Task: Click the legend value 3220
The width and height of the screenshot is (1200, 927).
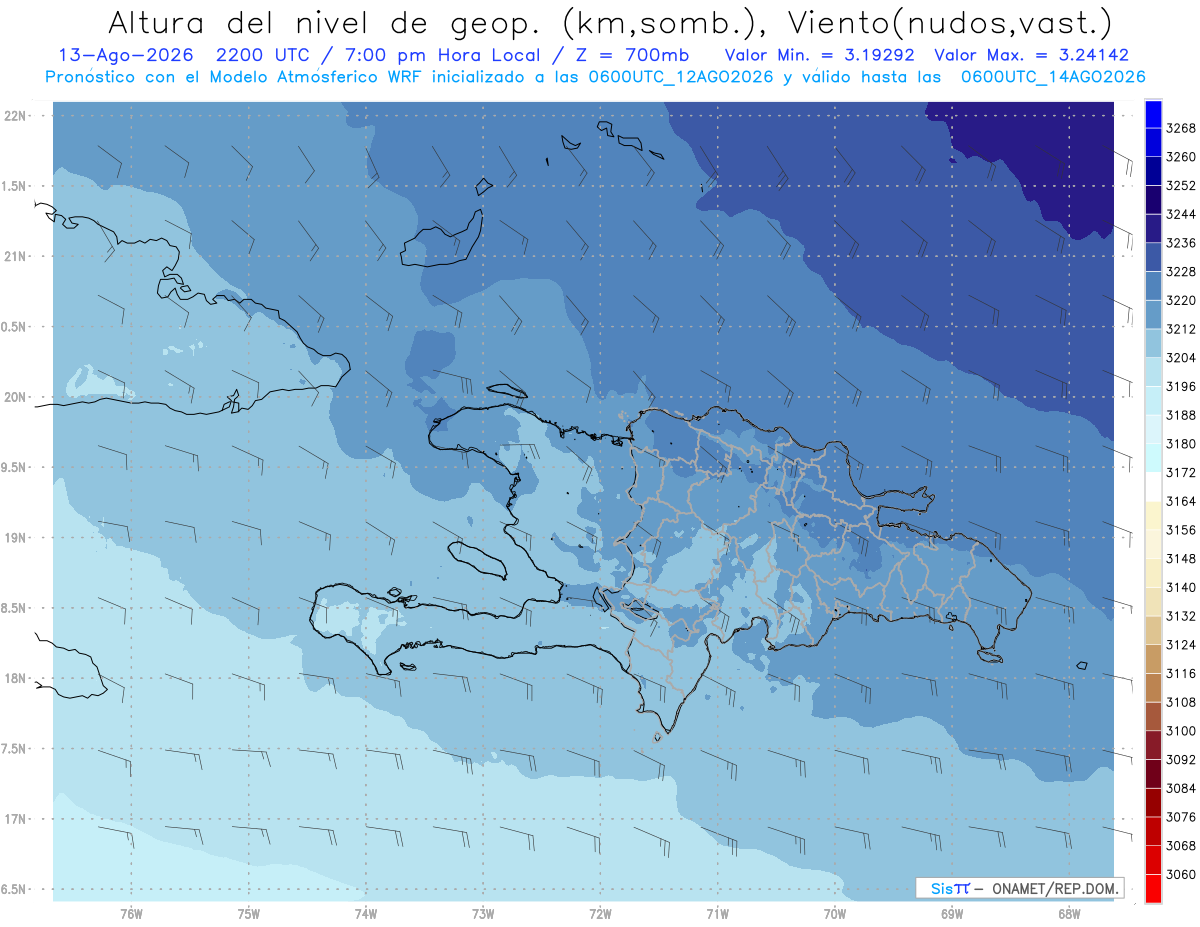Action: click(x=1181, y=300)
